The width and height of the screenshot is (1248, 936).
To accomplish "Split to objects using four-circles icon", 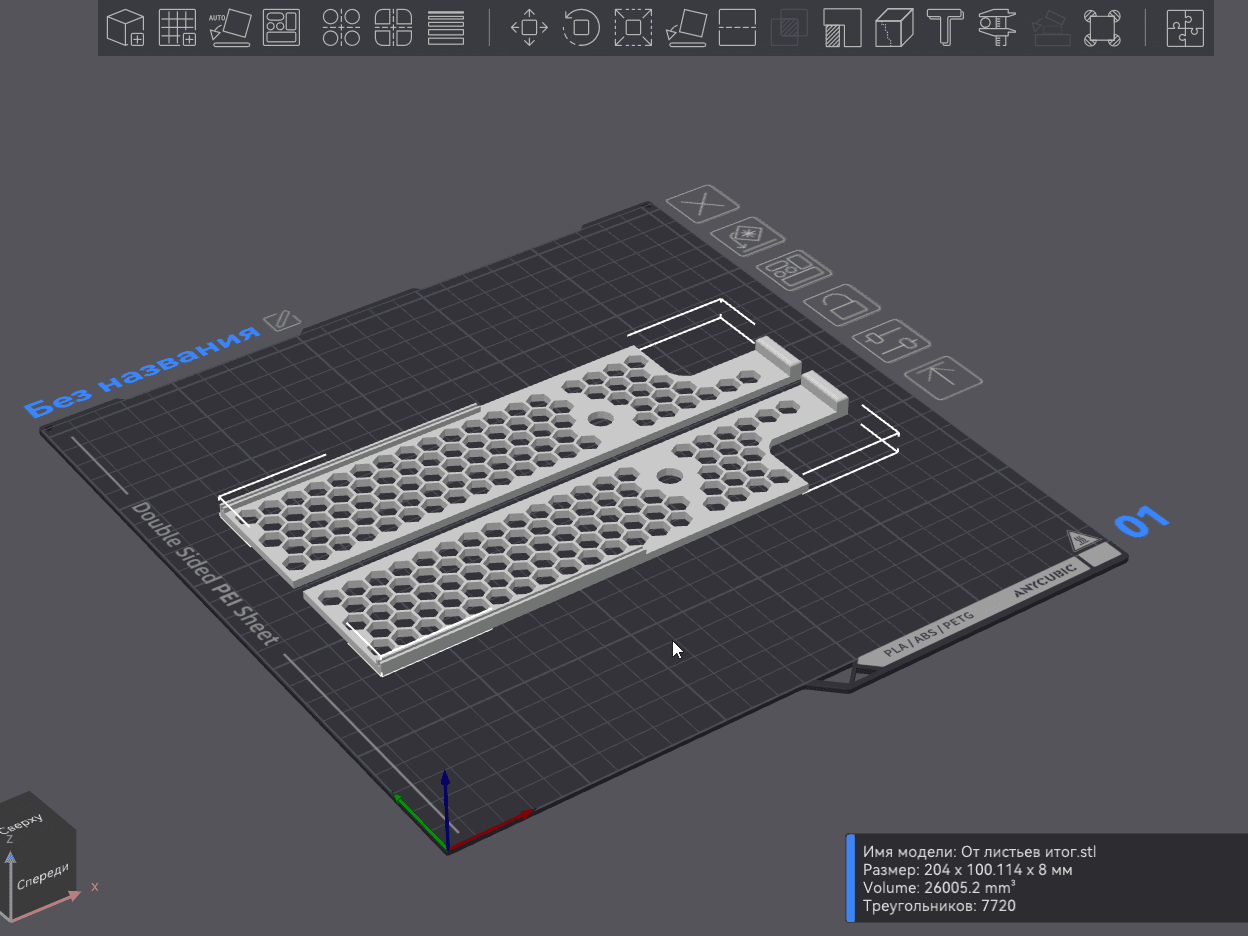I will click(x=342, y=27).
